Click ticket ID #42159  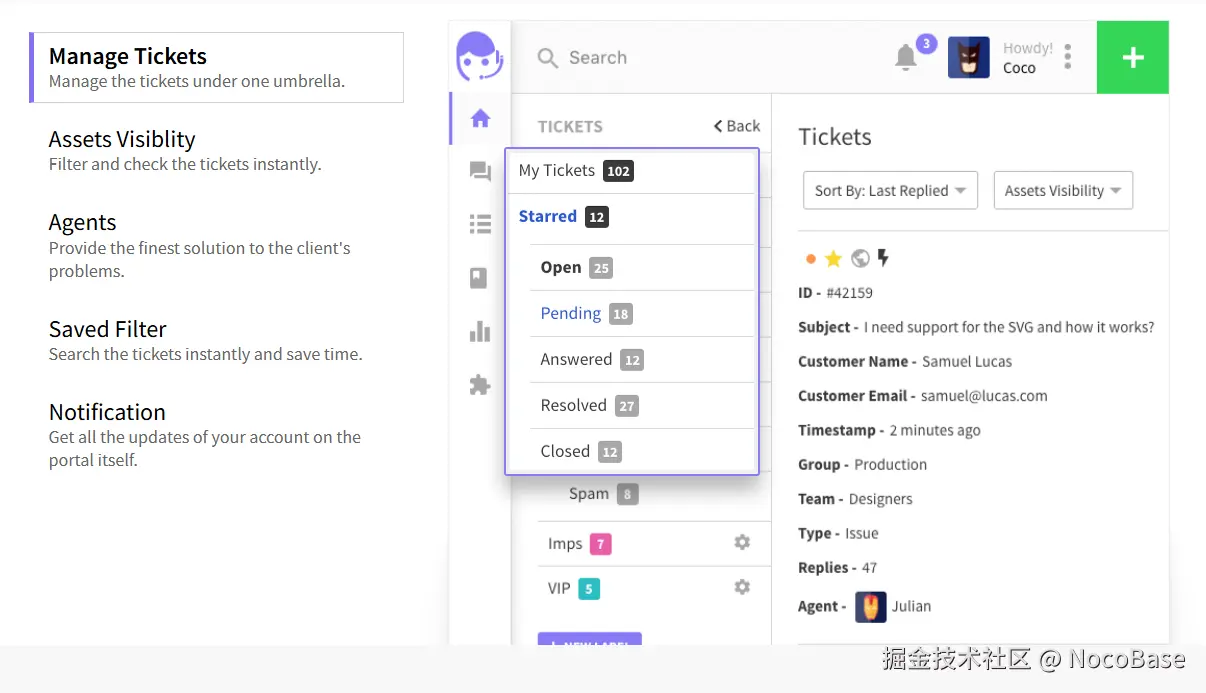click(849, 293)
